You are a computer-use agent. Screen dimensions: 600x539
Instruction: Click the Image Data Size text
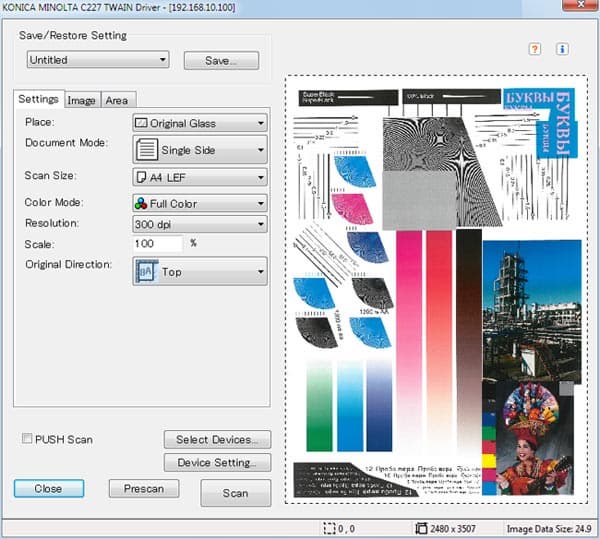point(549,529)
